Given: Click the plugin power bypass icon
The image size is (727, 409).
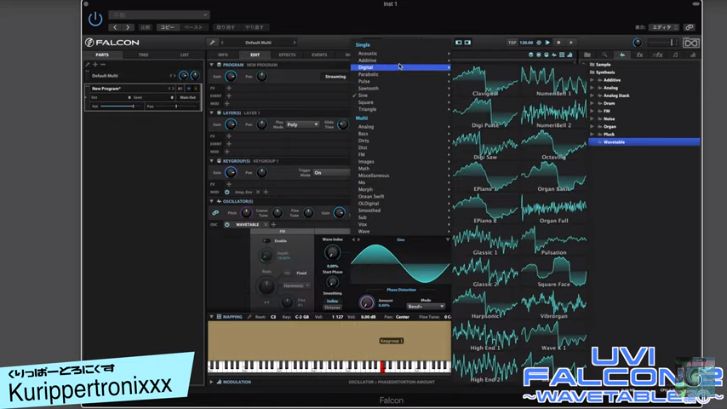Looking at the screenshot, I should tap(95, 19).
